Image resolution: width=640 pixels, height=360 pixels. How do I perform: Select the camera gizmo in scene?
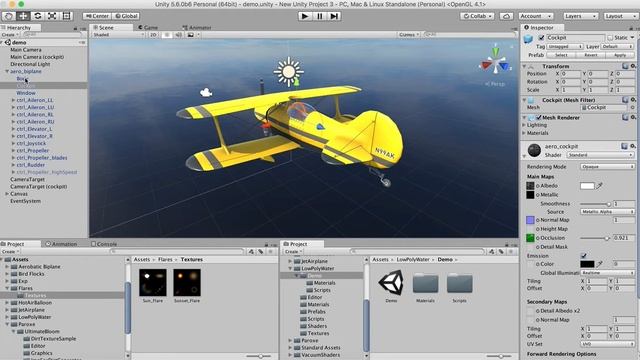(206, 93)
